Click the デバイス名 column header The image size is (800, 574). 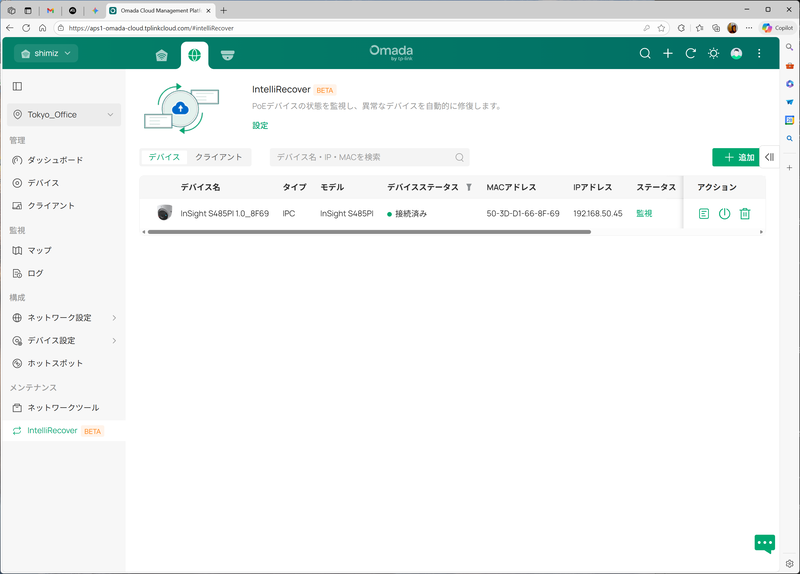pyautogui.click(x=200, y=187)
